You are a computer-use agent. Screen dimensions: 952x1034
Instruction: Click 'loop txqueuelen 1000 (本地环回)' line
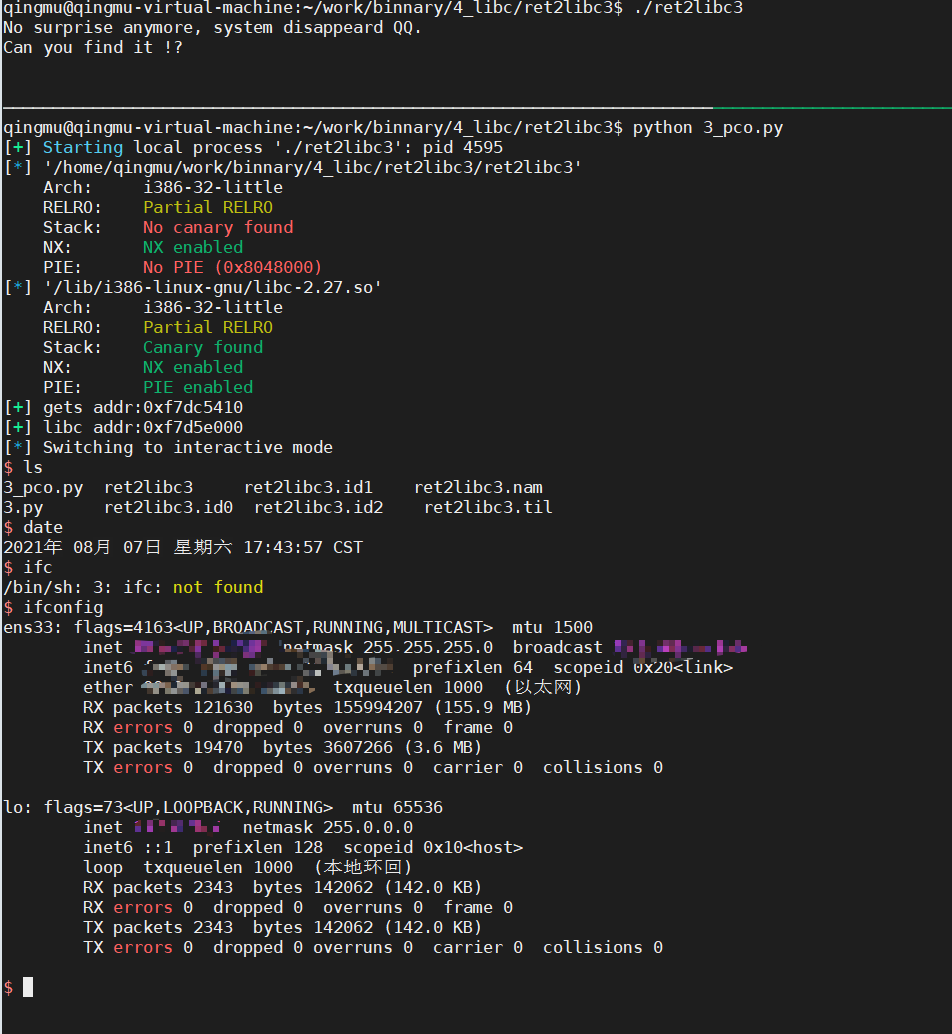pos(248,867)
